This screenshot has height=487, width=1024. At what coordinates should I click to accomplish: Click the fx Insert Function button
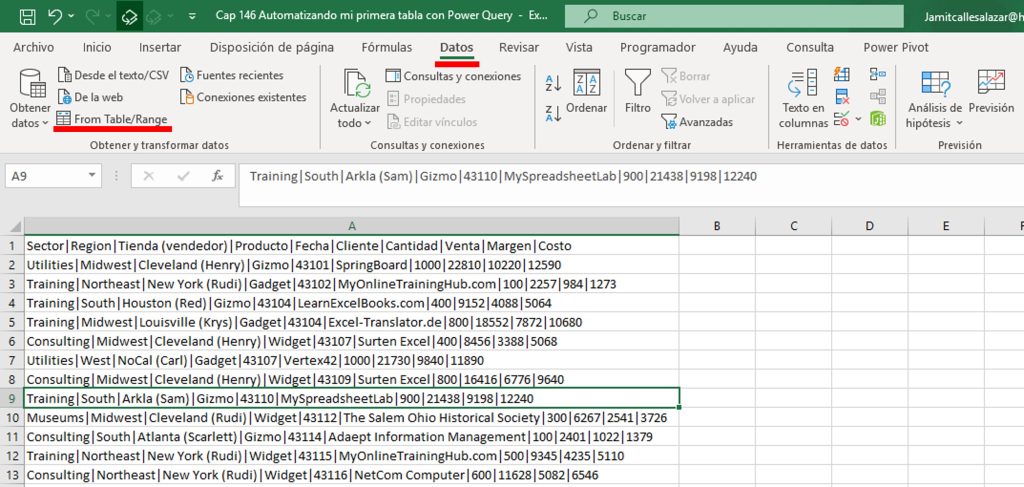point(217,176)
